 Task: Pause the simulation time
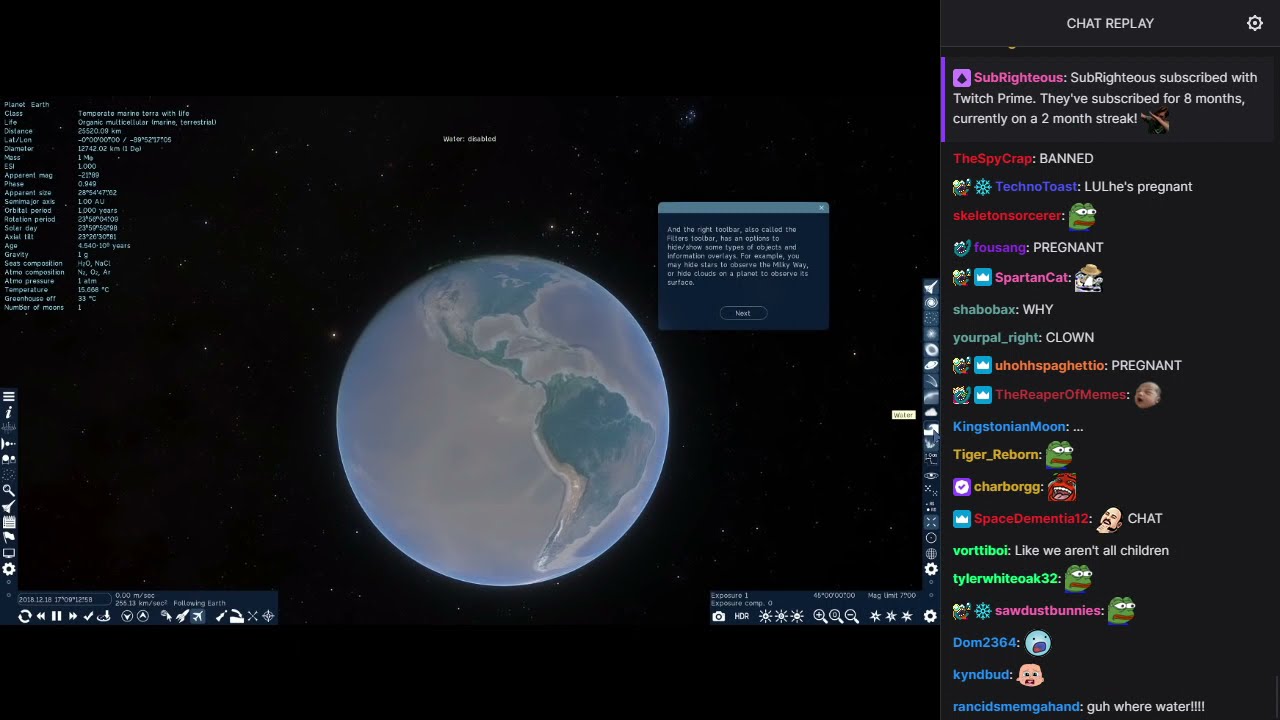(56, 616)
